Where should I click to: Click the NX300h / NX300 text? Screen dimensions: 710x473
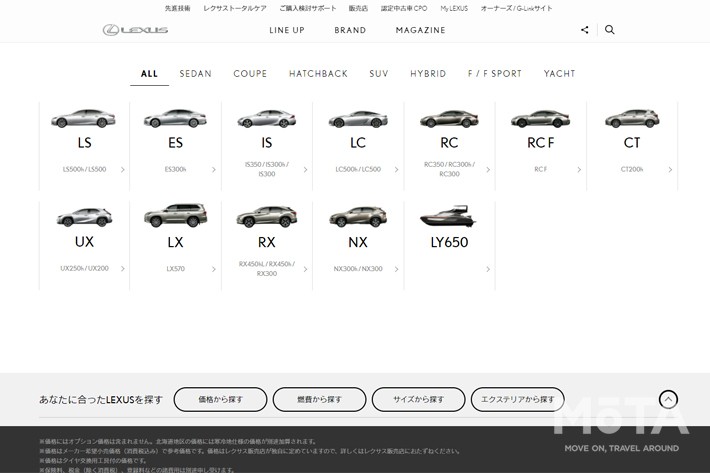point(358,269)
